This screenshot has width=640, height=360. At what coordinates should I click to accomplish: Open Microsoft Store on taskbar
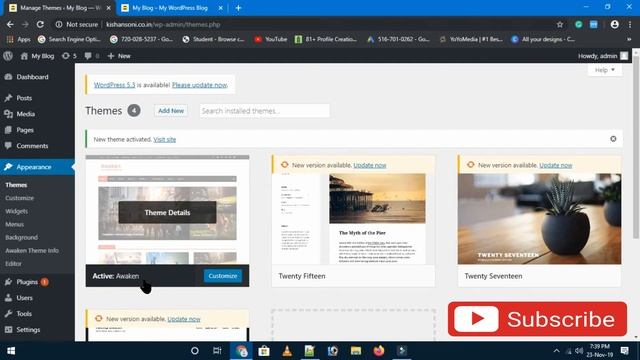264,351
